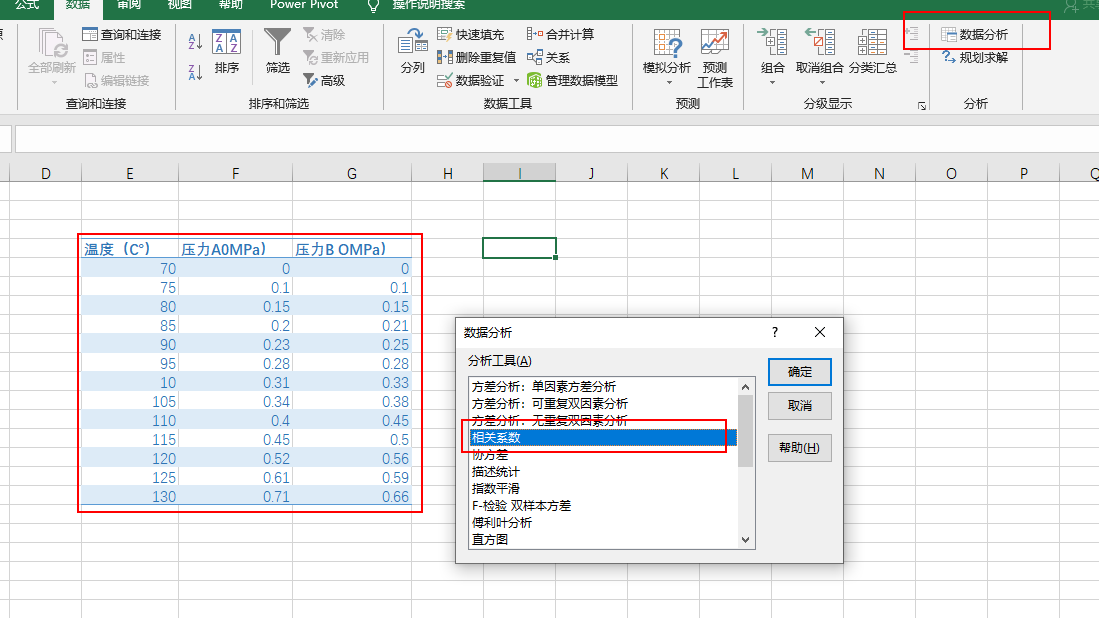Sort ascending A to Z
1099x618 pixels.
195,41
